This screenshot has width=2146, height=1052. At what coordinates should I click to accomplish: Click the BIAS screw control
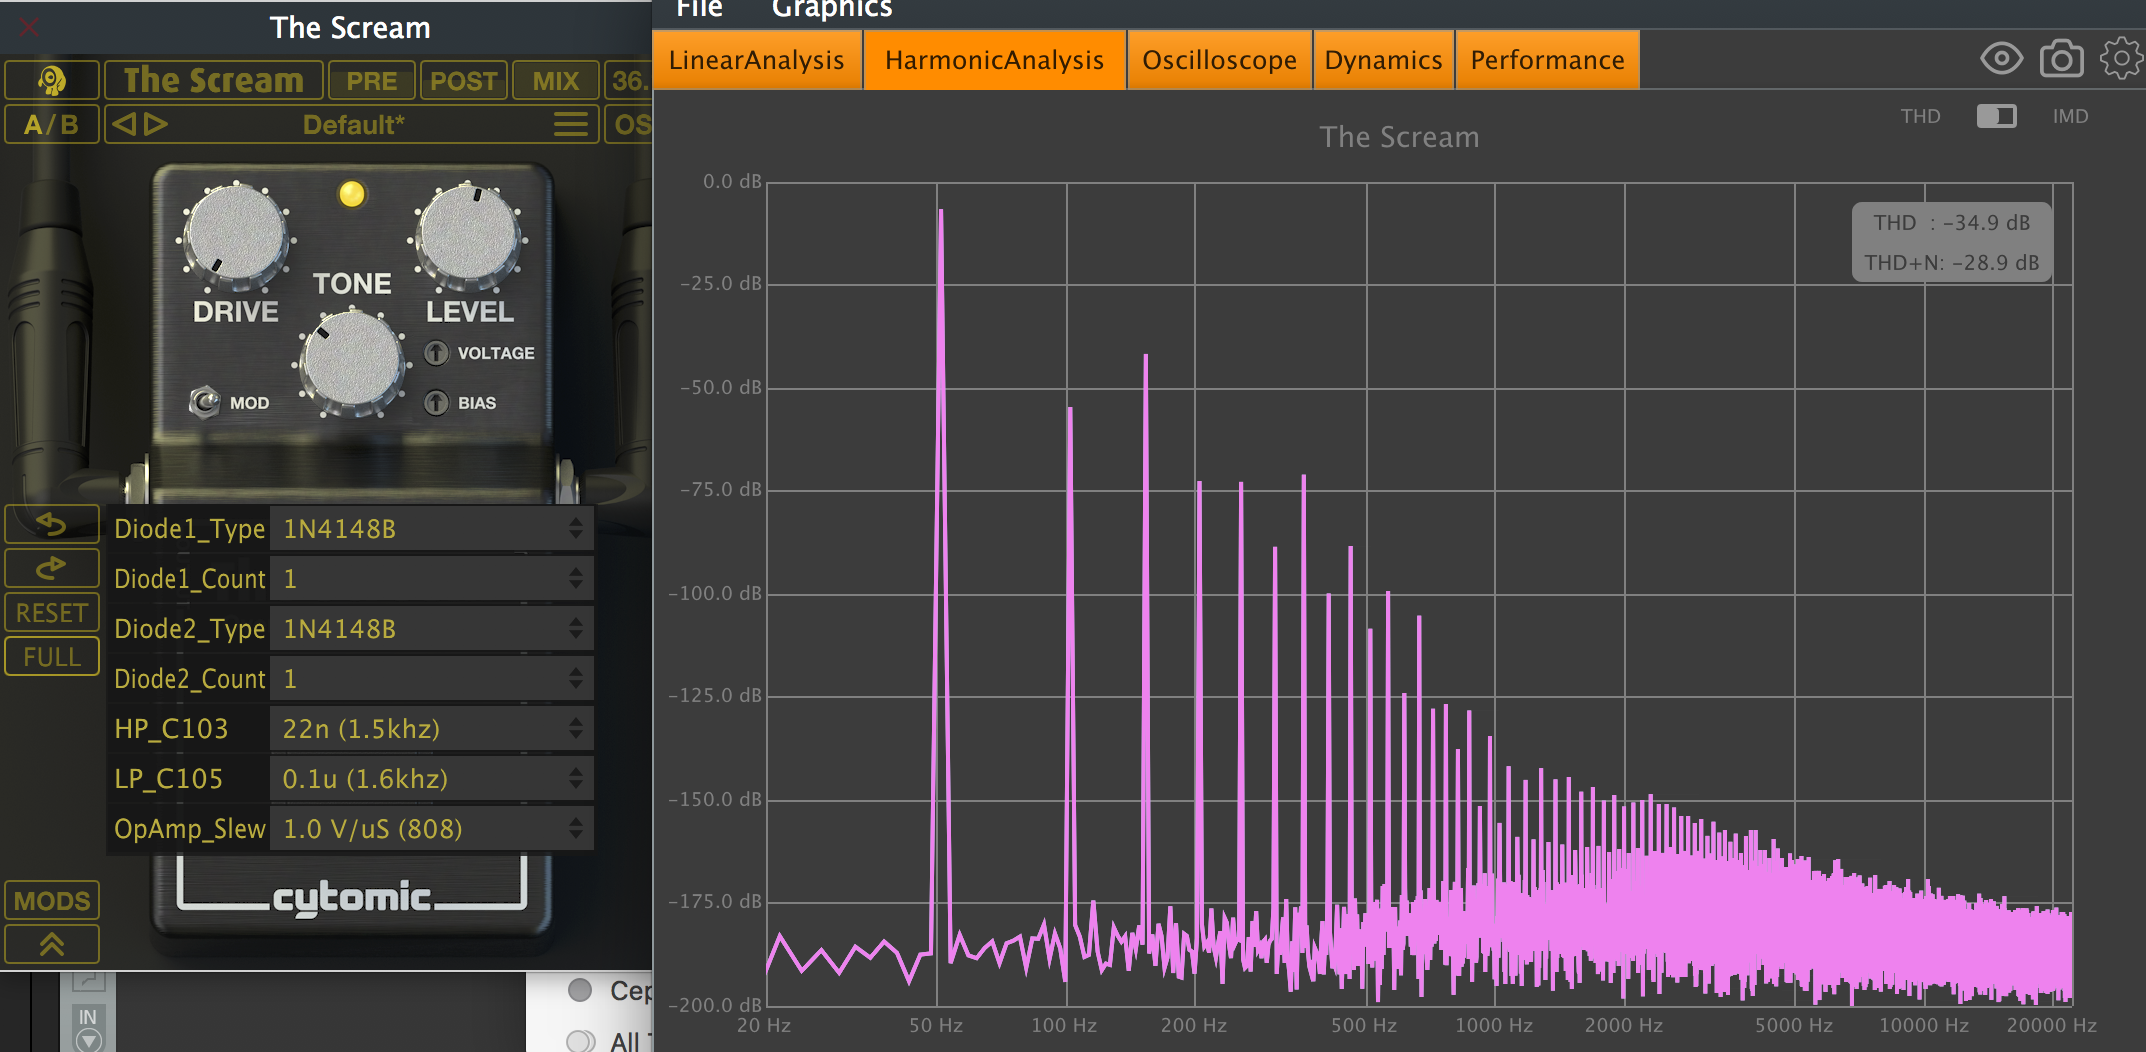coord(436,403)
